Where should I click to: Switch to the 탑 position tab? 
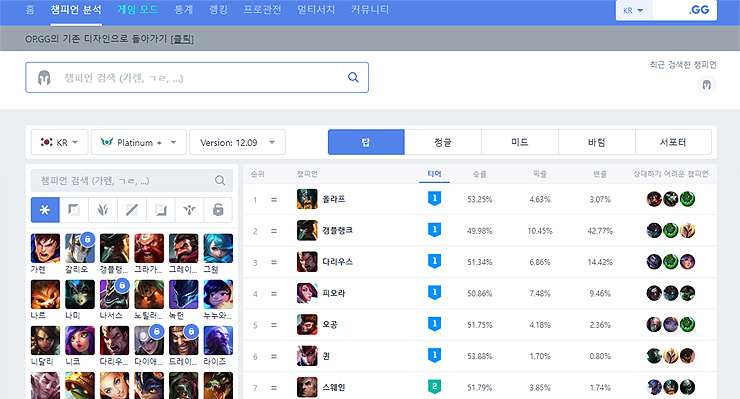366,142
